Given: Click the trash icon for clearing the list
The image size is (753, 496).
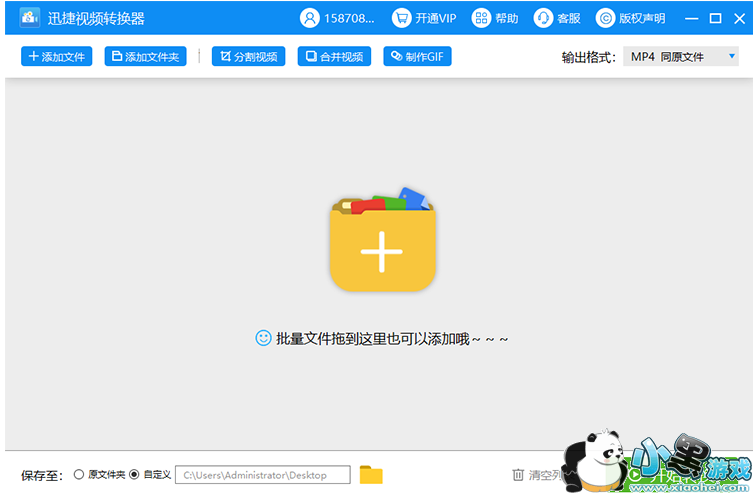Looking at the screenshot, I should (x=518, y=475).
